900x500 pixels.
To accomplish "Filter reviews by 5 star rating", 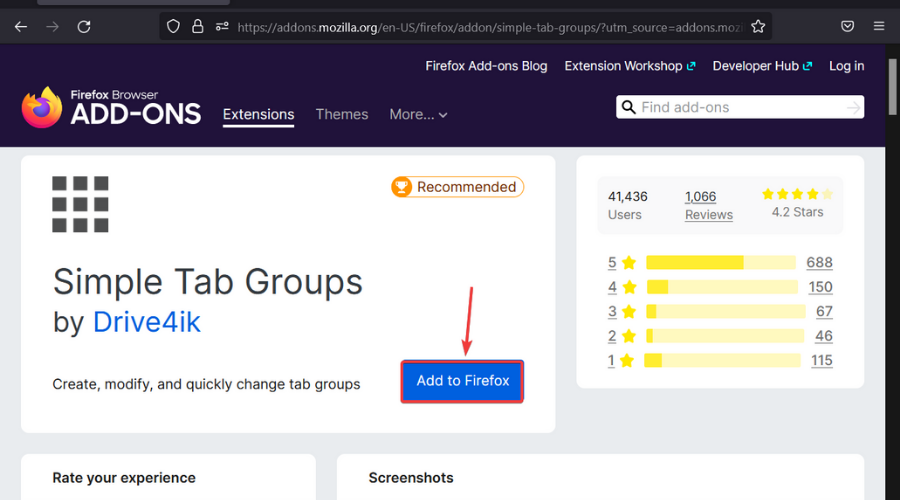I will [x=622, y=262].
